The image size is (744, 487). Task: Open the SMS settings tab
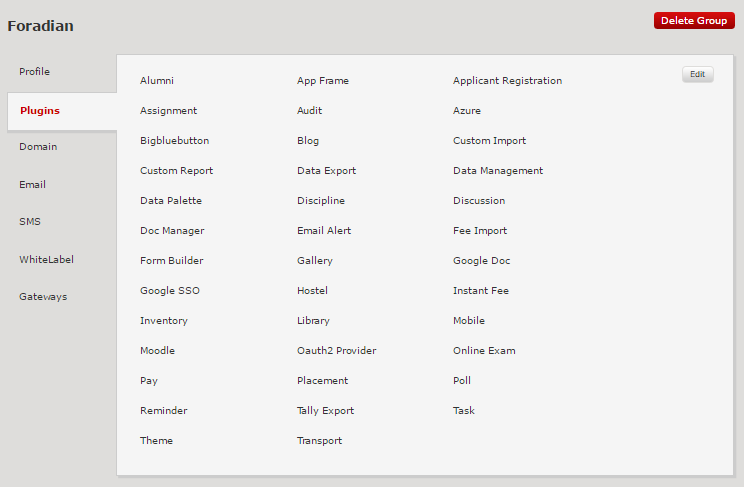pos(30,222)
